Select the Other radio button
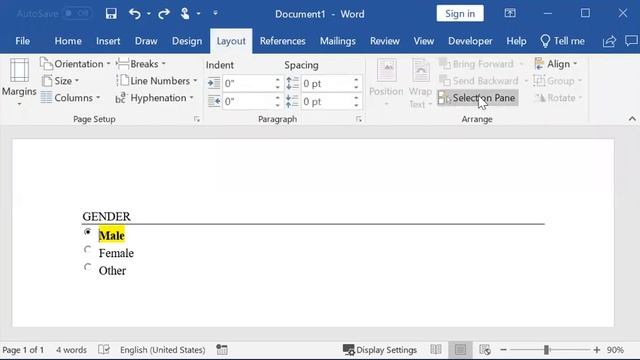 tap(87, 267)
